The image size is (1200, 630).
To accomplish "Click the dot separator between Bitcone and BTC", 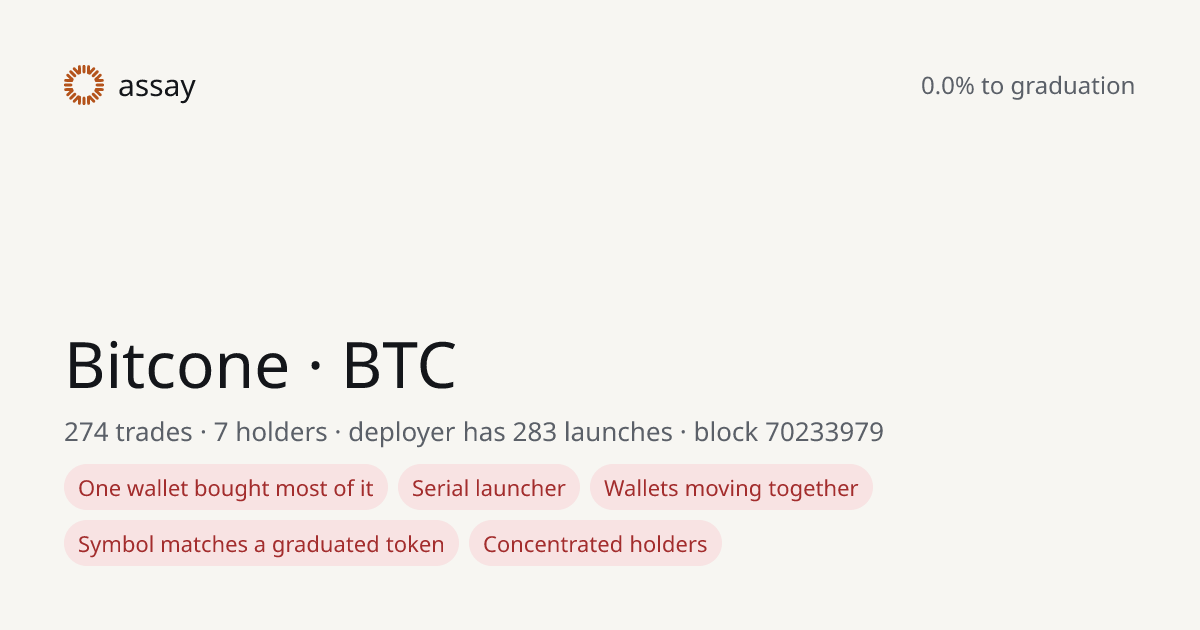I will [x=316, y=369].
